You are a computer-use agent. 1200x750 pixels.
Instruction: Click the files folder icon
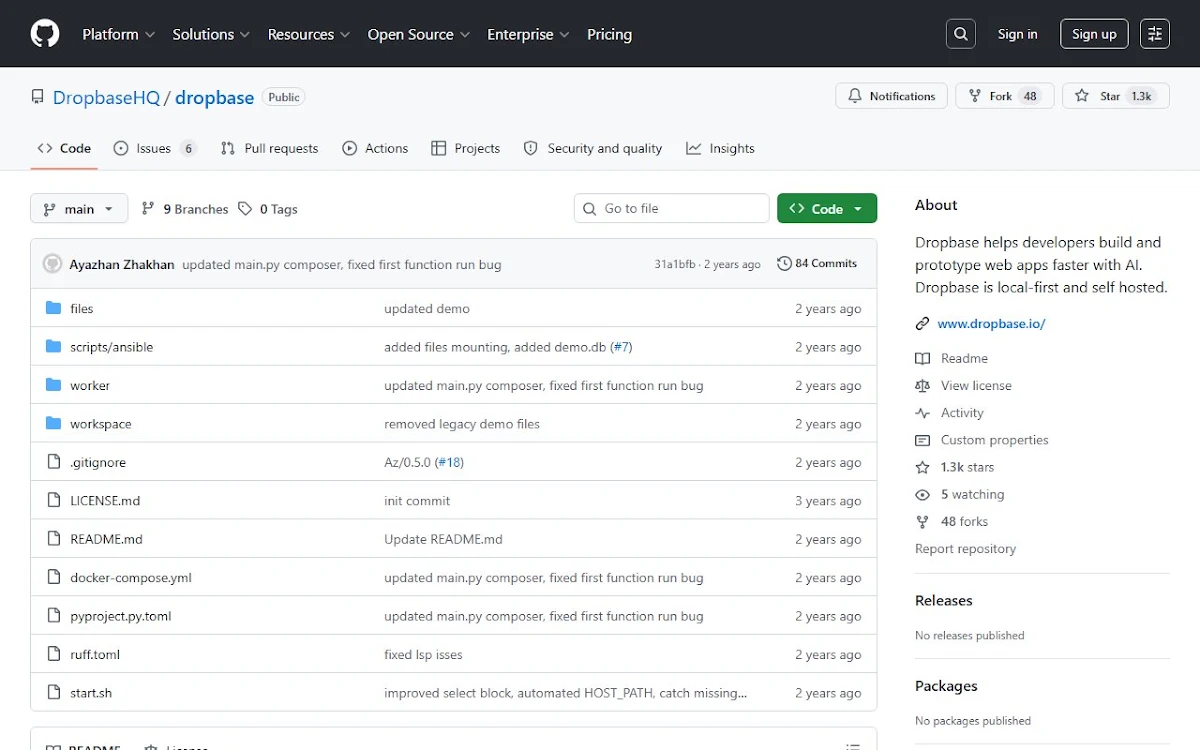click(x=54, y=308)
